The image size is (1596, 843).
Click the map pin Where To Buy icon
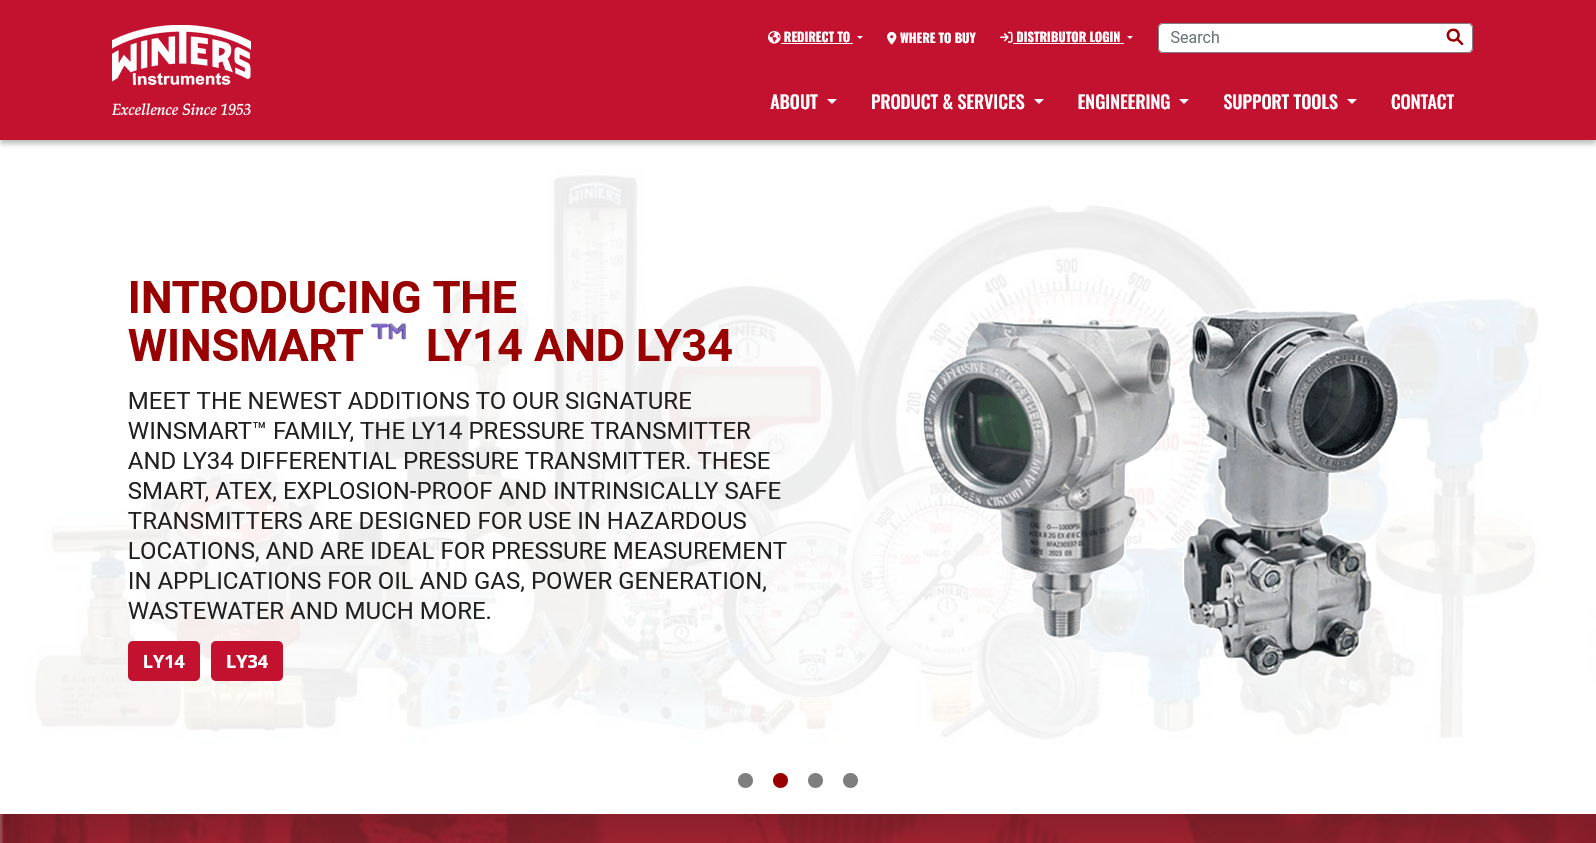click(x=891, y=38)
